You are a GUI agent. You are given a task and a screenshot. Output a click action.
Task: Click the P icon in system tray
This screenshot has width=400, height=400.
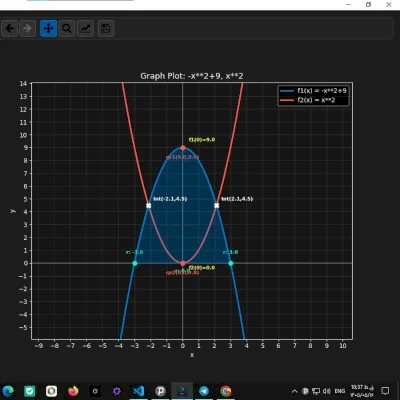click(x=305, y=391)
